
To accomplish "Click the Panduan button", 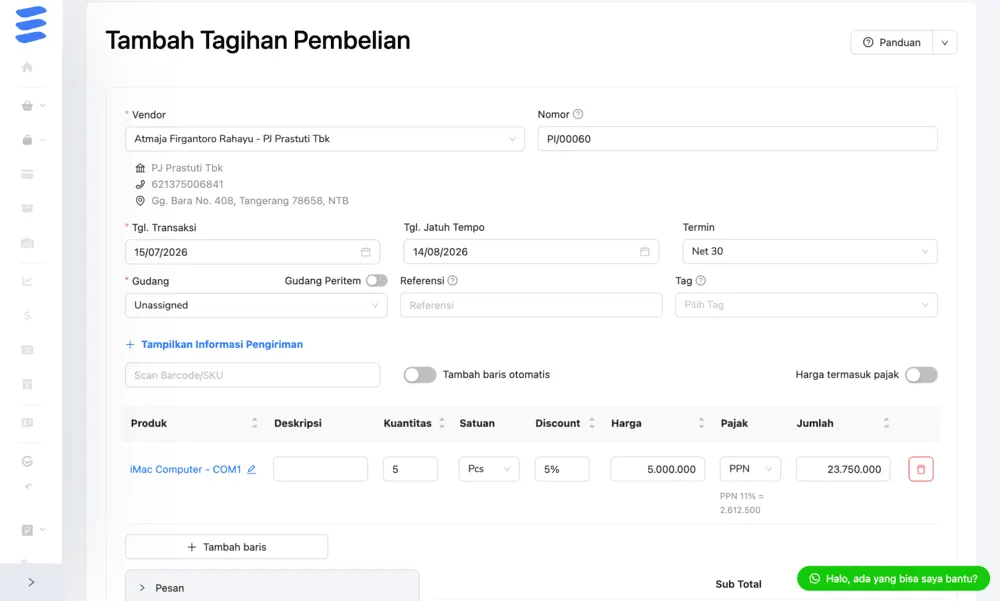I will (x=892, y=43).
